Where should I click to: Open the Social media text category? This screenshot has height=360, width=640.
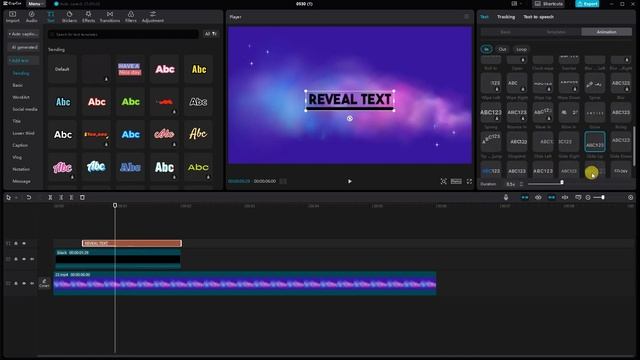click(24, 109)
